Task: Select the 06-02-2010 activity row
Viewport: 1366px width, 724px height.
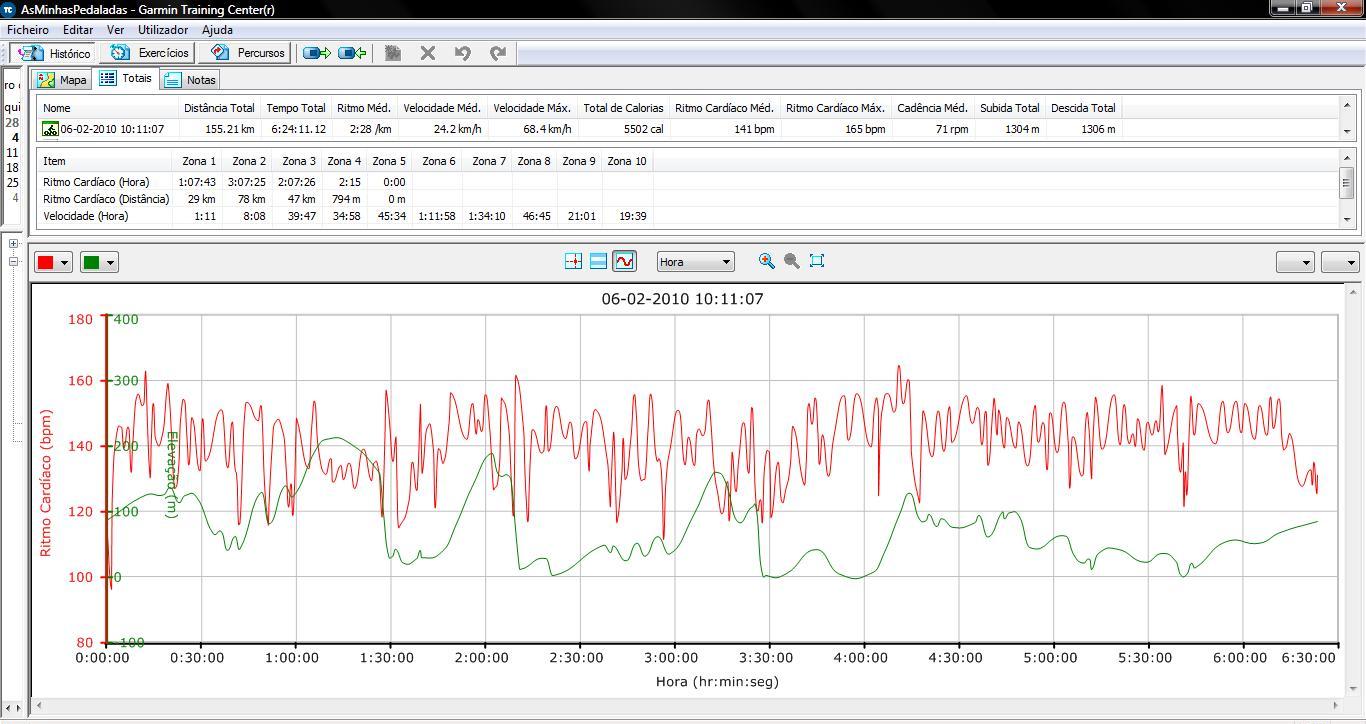Action: point(108,128)
